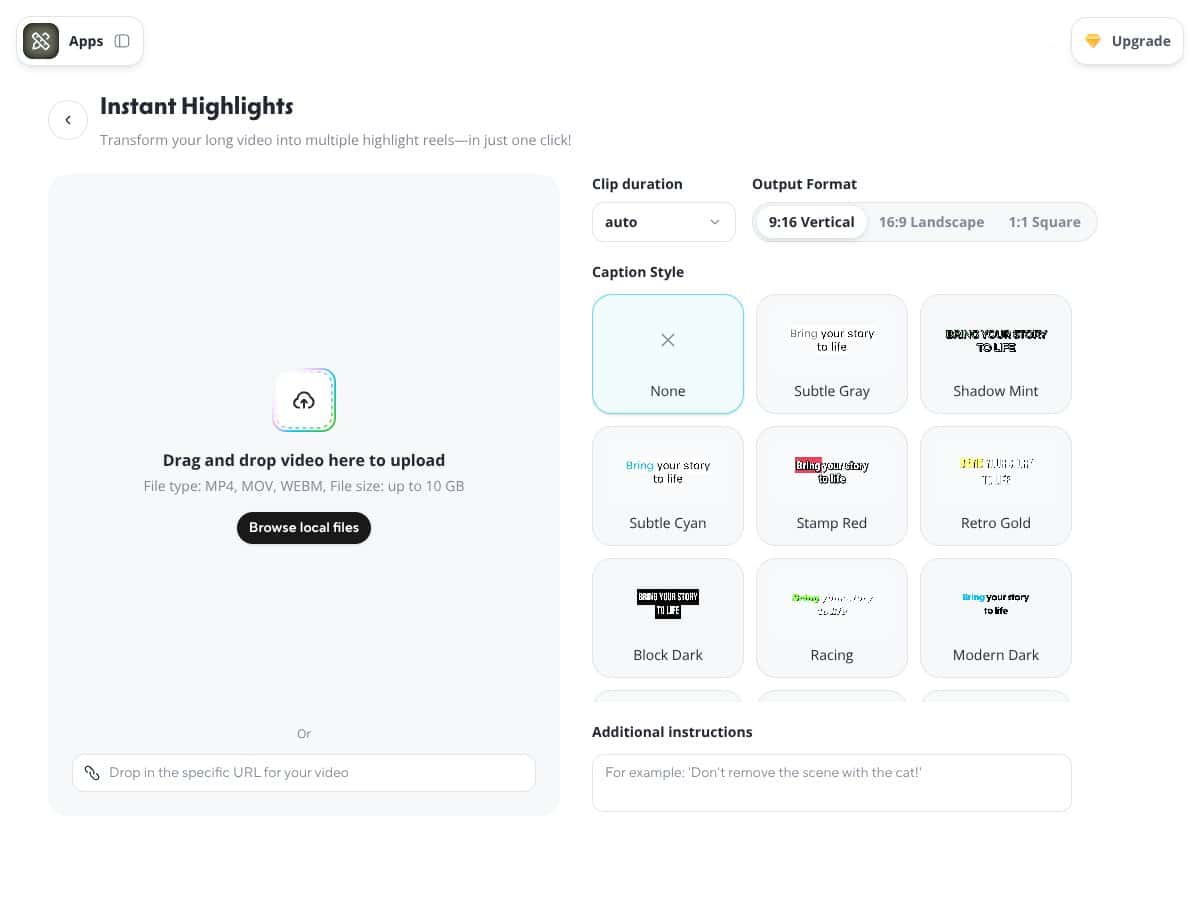This screenshot has height=900, width=1200.
Task: Click the 'Additional instructions' label
Action: click(x=672, y=732)
